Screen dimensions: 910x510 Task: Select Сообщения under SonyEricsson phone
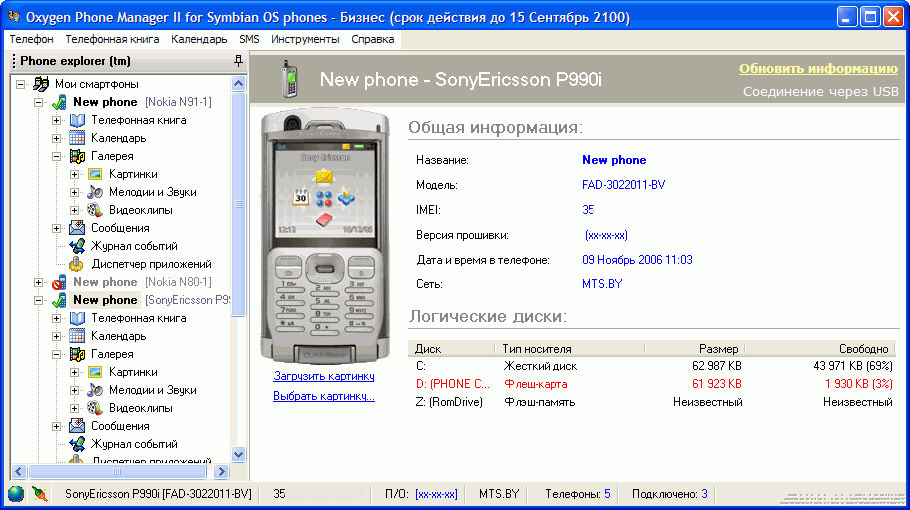pos(120,426)
